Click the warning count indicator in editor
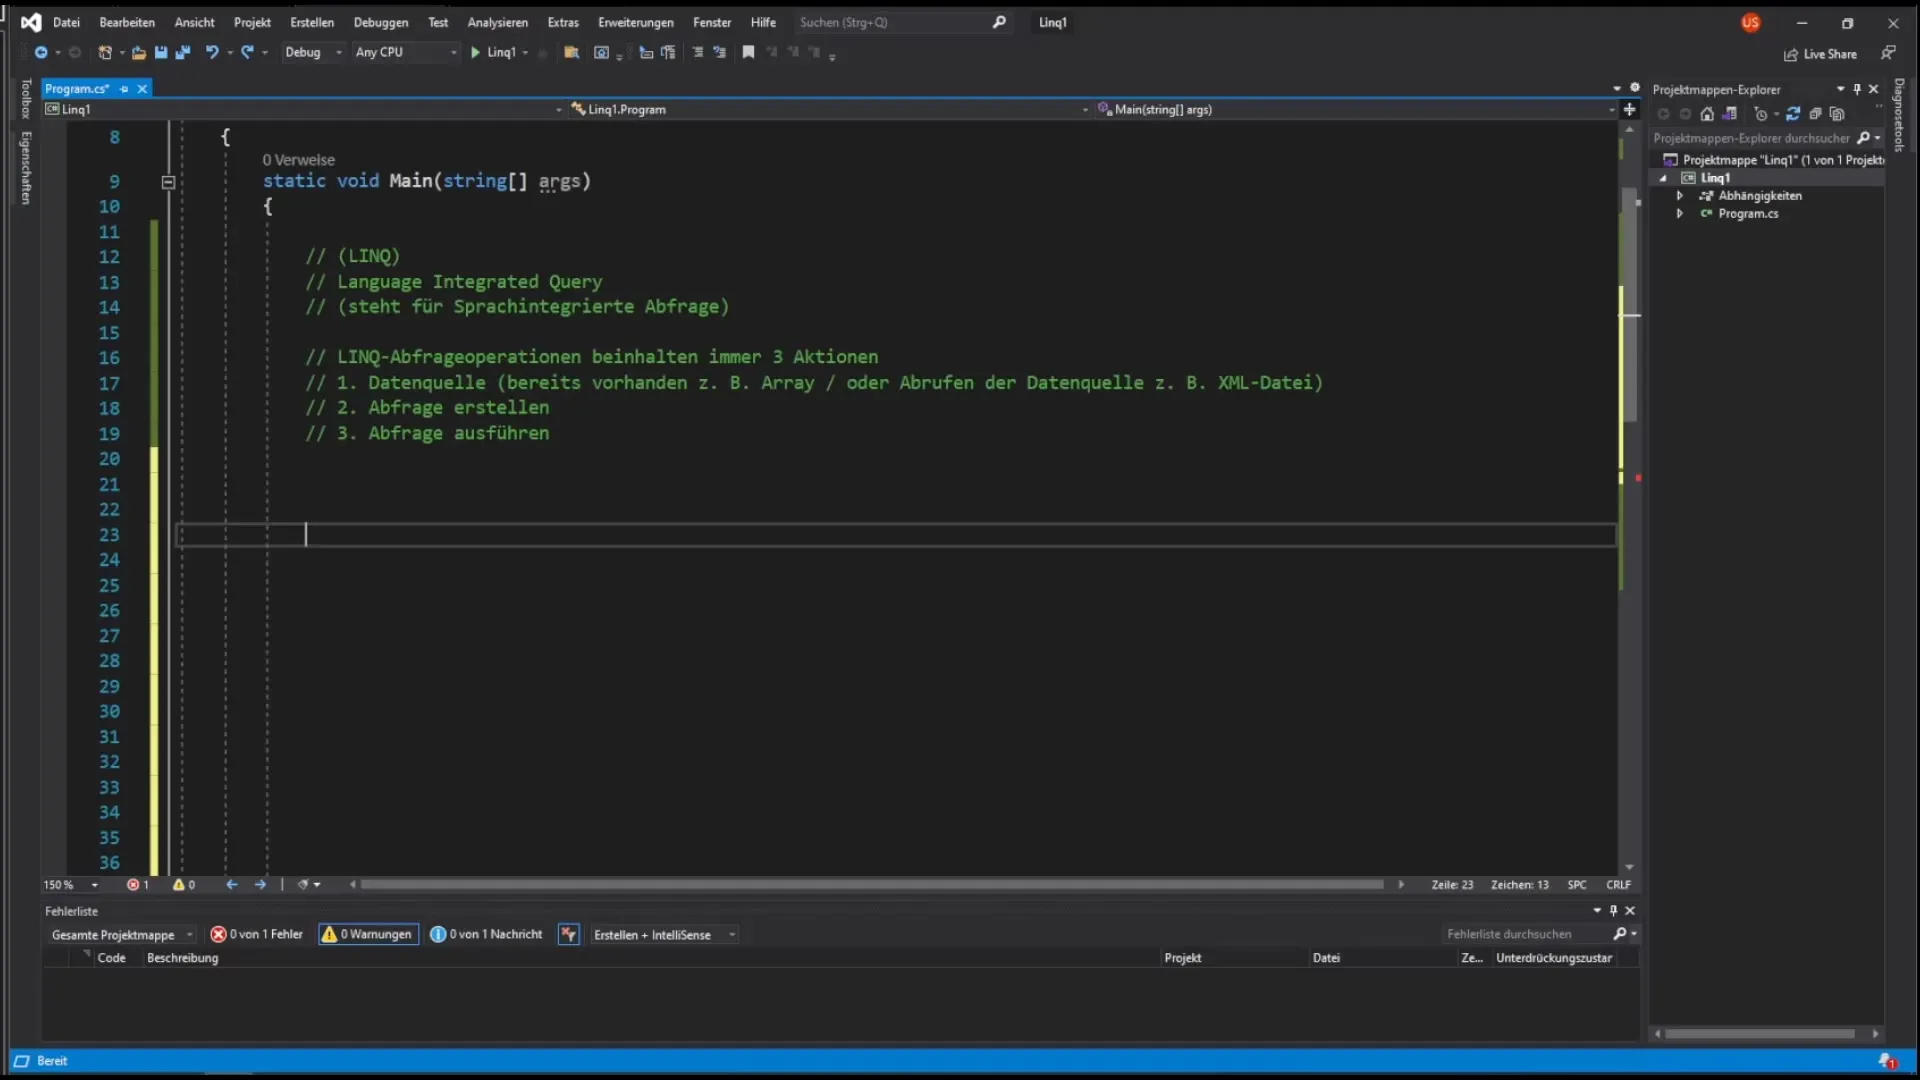This screenshot has height=1080, width=1920. coord(184,884)
